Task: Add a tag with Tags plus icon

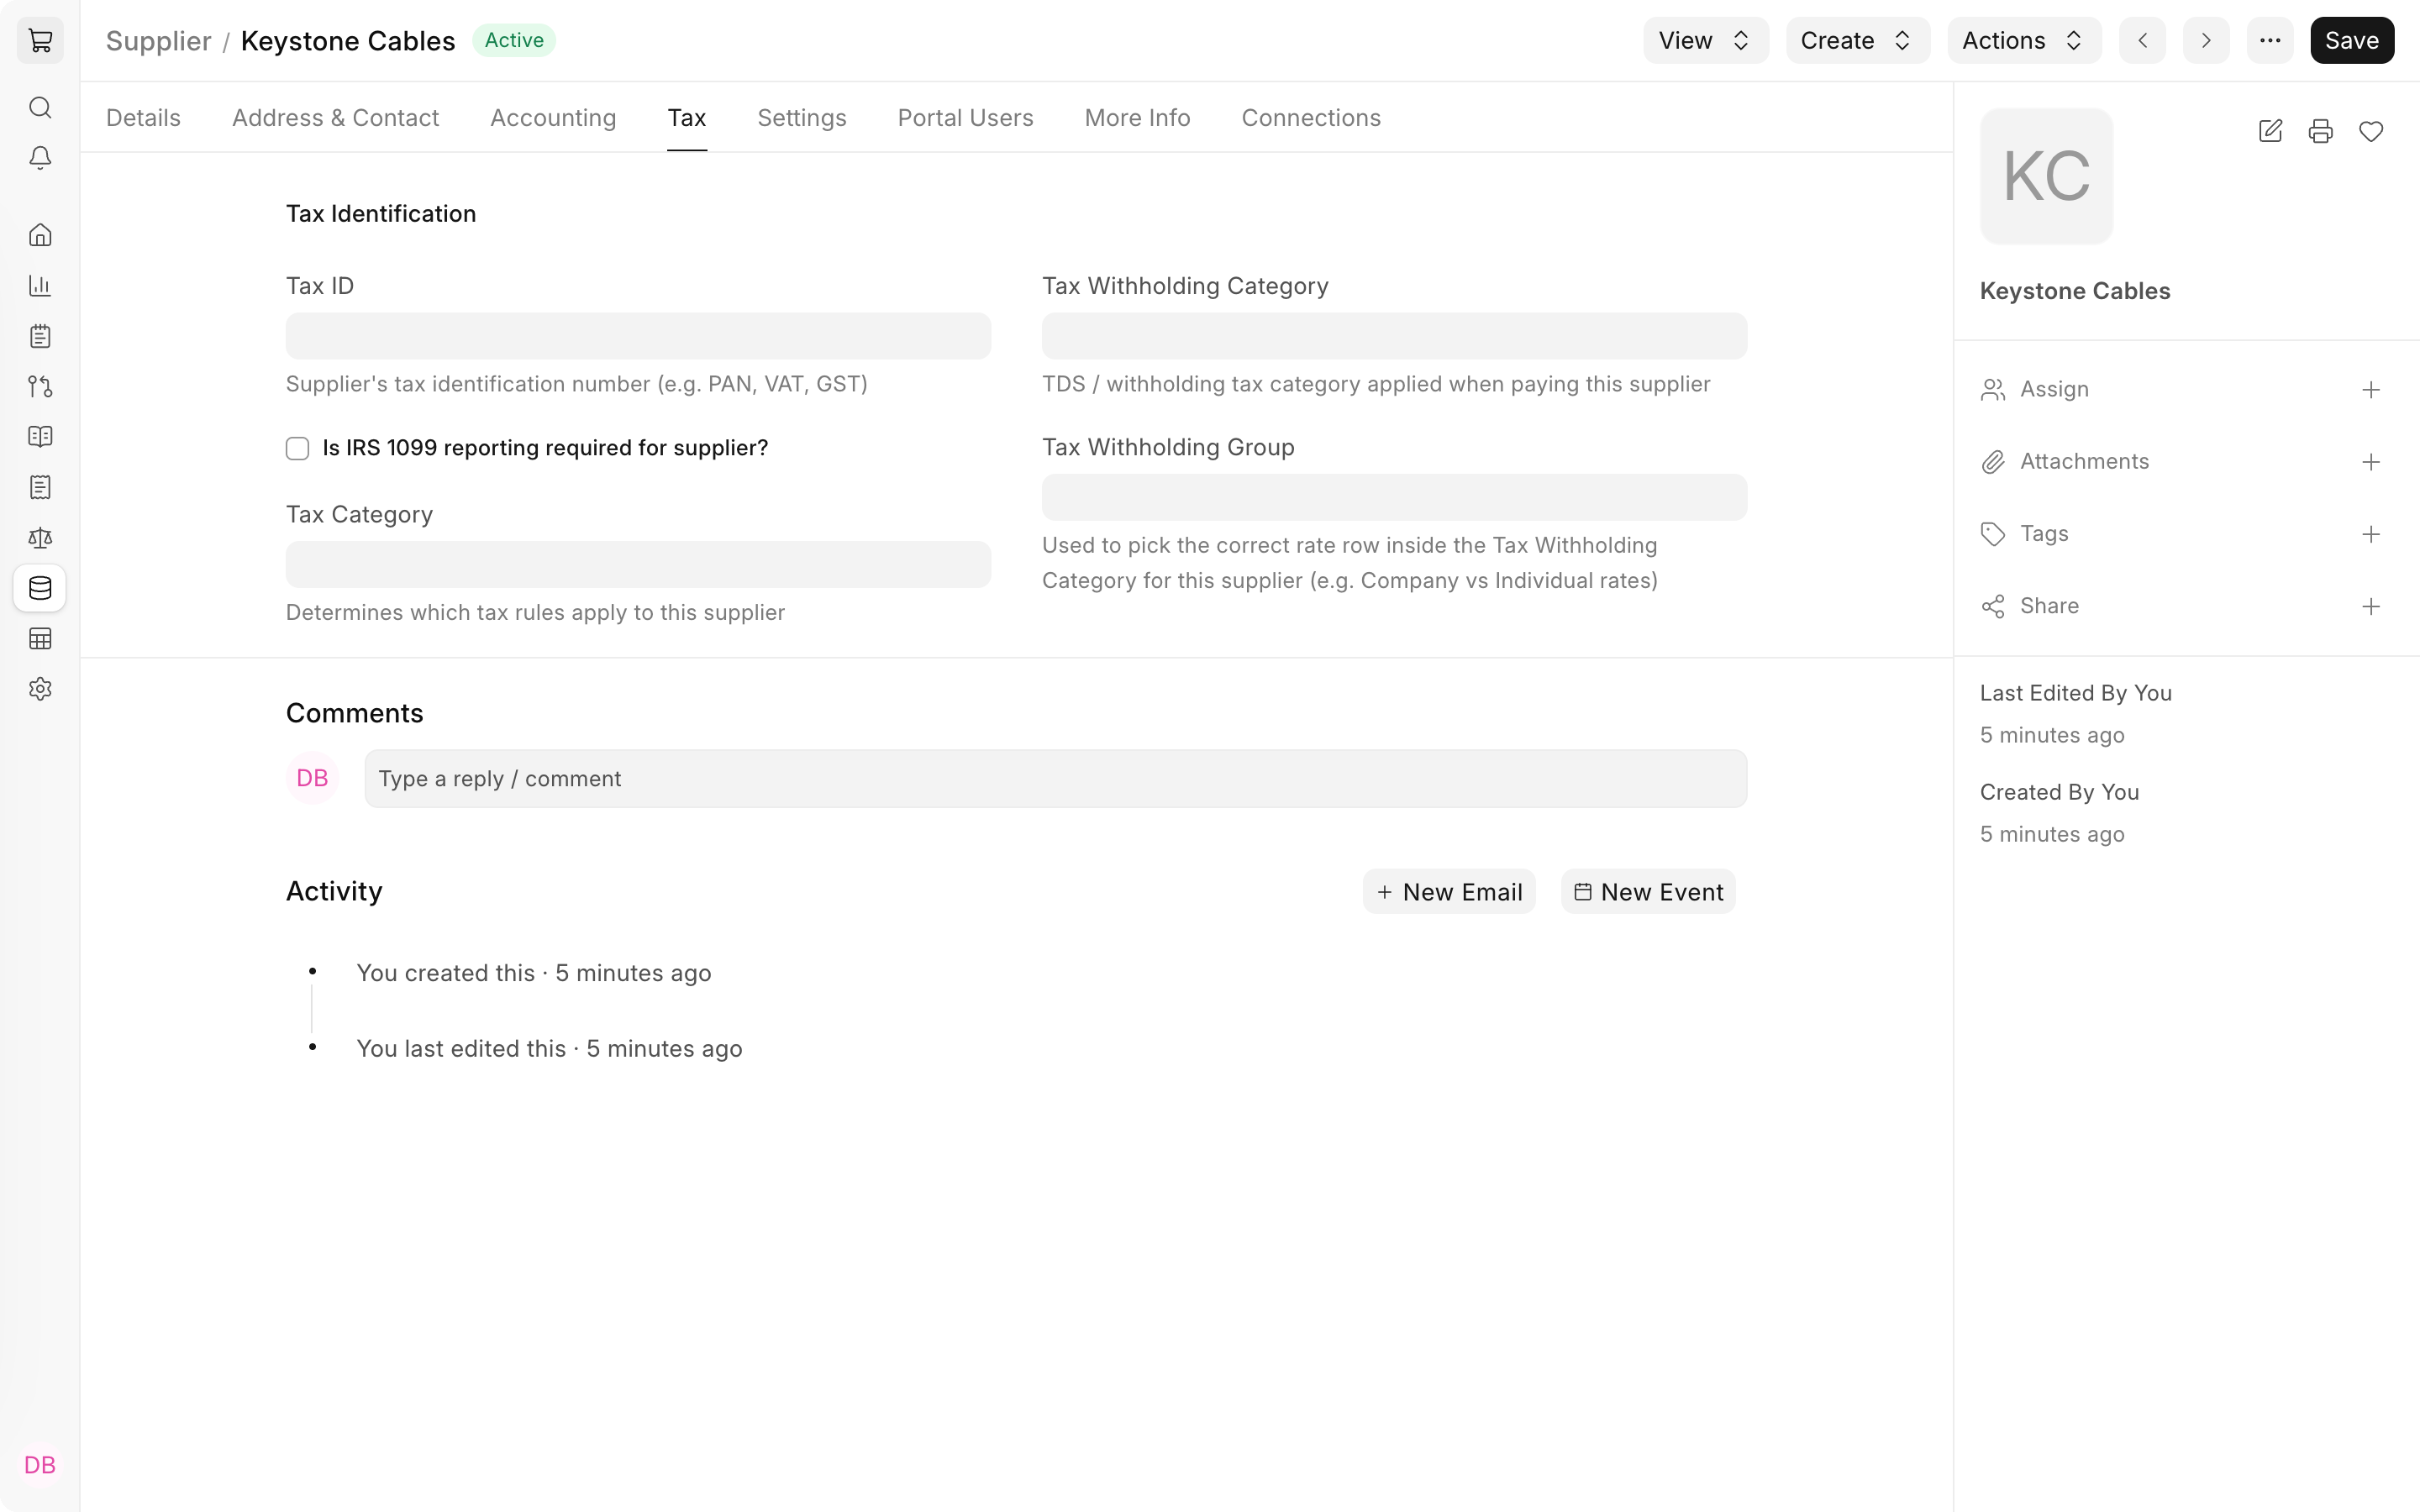Action: pyautogui.click(x=2370, y=534)
